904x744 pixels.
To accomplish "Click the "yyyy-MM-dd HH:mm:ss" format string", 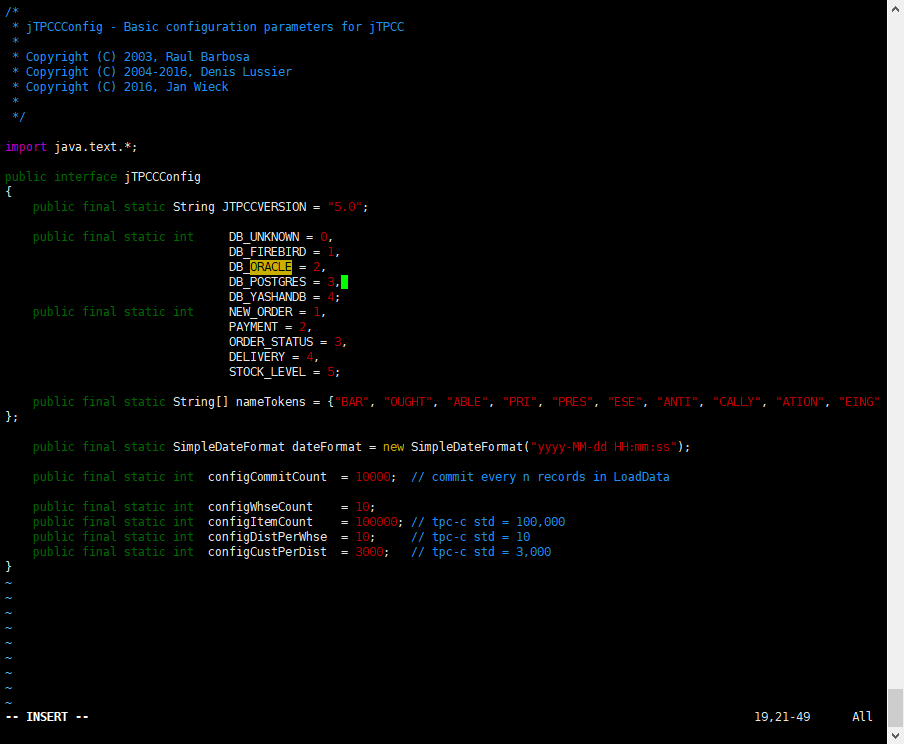I will (x=604, y=447).
